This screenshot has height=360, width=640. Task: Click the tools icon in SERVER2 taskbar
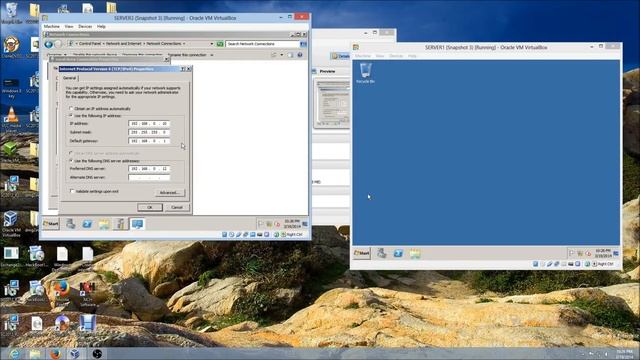pos(120,224)
